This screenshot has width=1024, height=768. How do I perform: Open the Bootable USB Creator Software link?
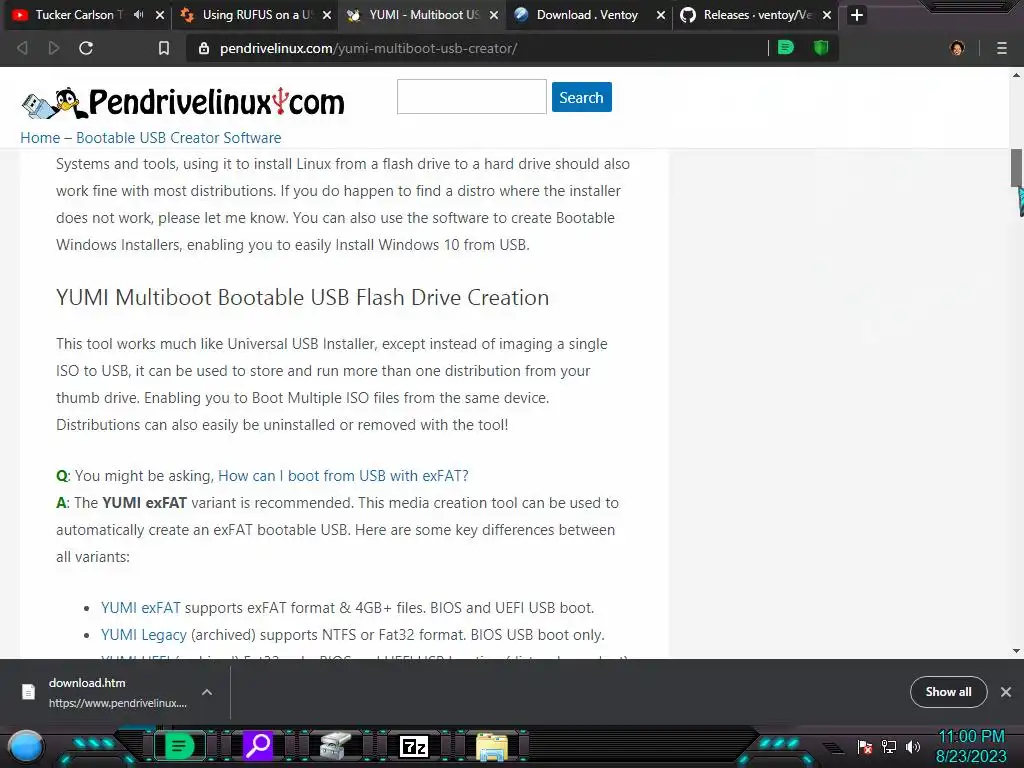click(178, 138)
